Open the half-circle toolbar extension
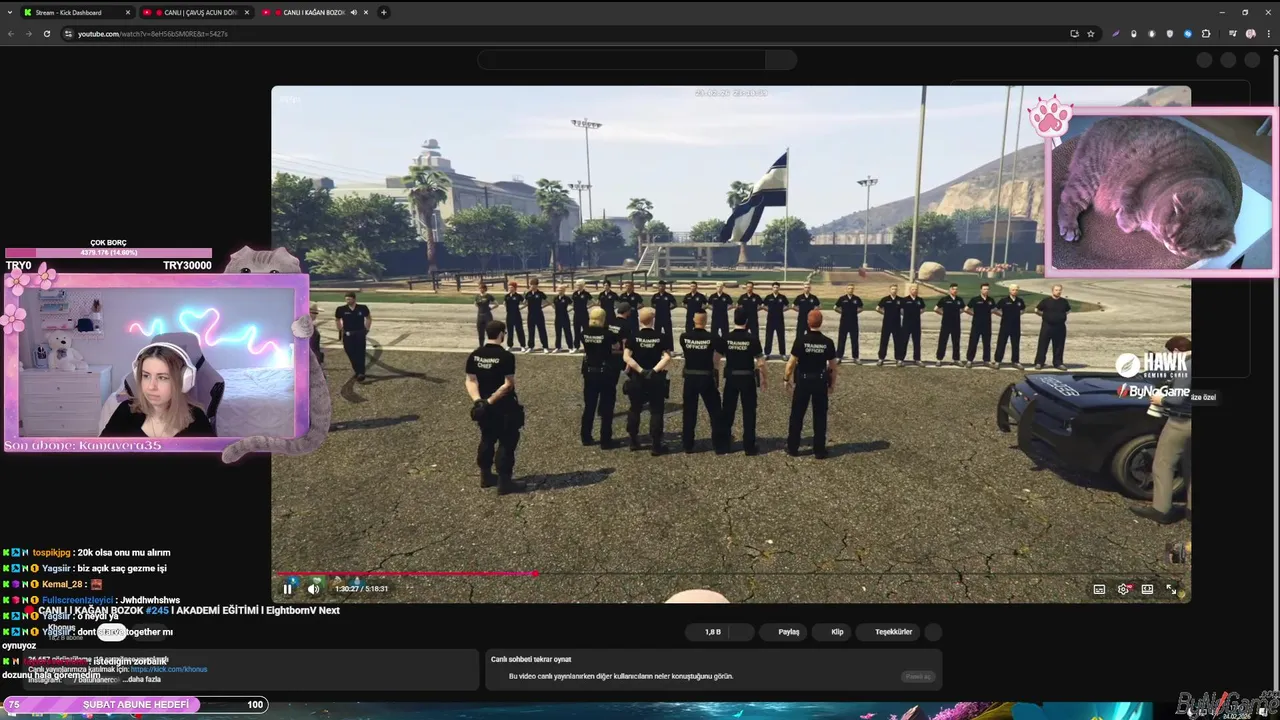This screenshot has width=1280, height=720. click(x=1151, y=33)
